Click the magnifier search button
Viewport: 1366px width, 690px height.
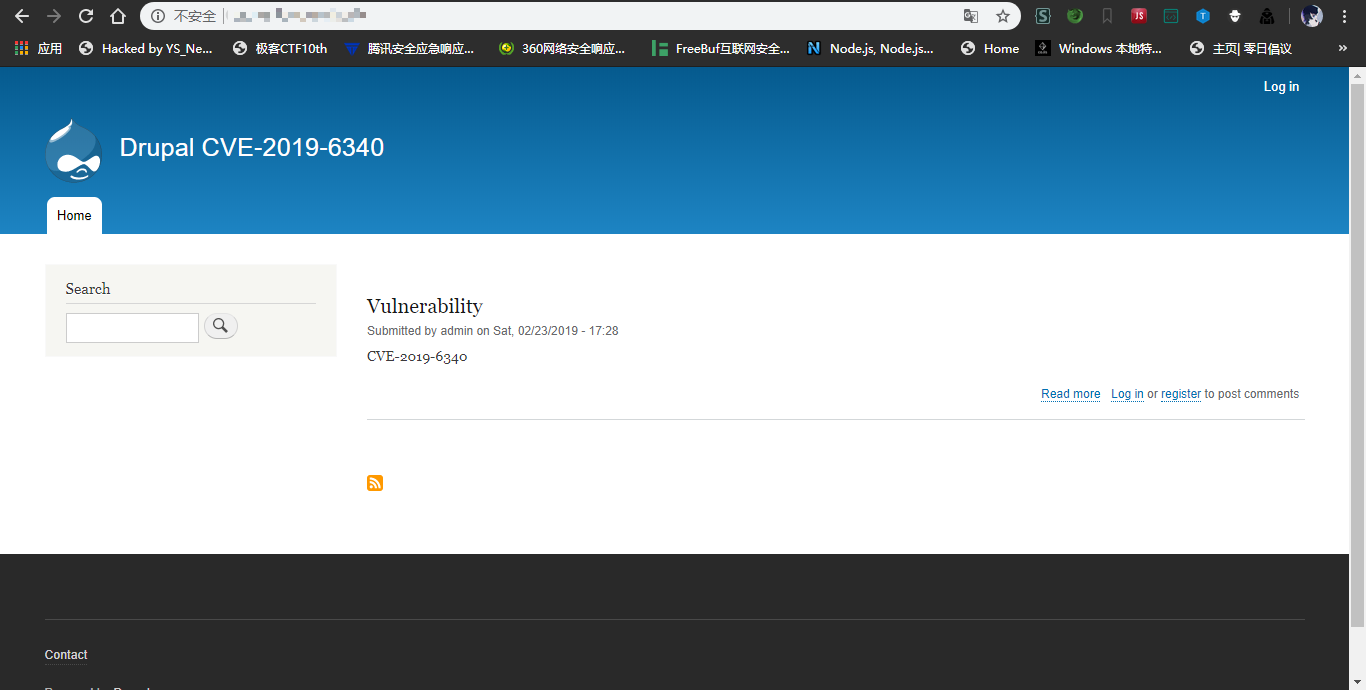[221, 326]
